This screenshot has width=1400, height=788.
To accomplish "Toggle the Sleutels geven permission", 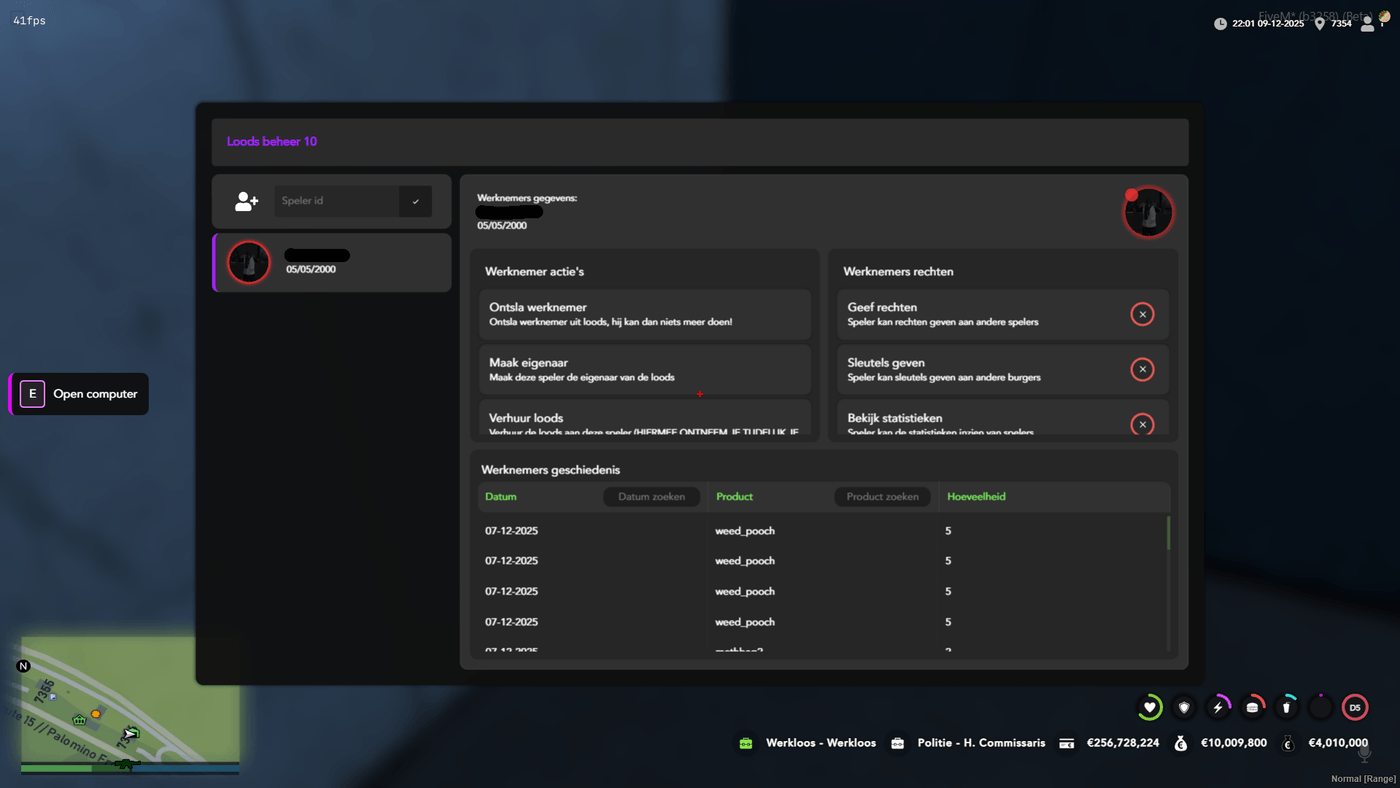I will coord(1142,369).
